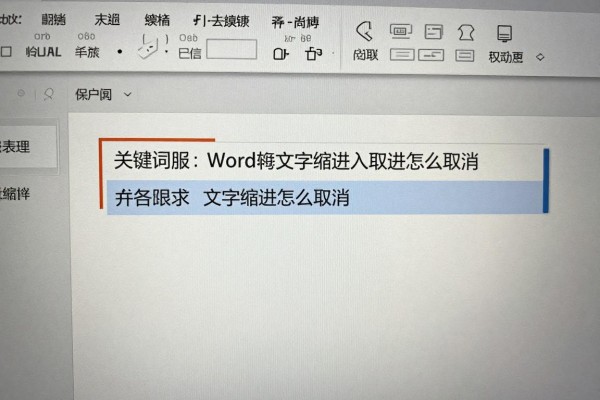Viewport: 600px width, 400px height.
Task: Click the word 关键词服 in the first line
Action: (x=152, y=160)
